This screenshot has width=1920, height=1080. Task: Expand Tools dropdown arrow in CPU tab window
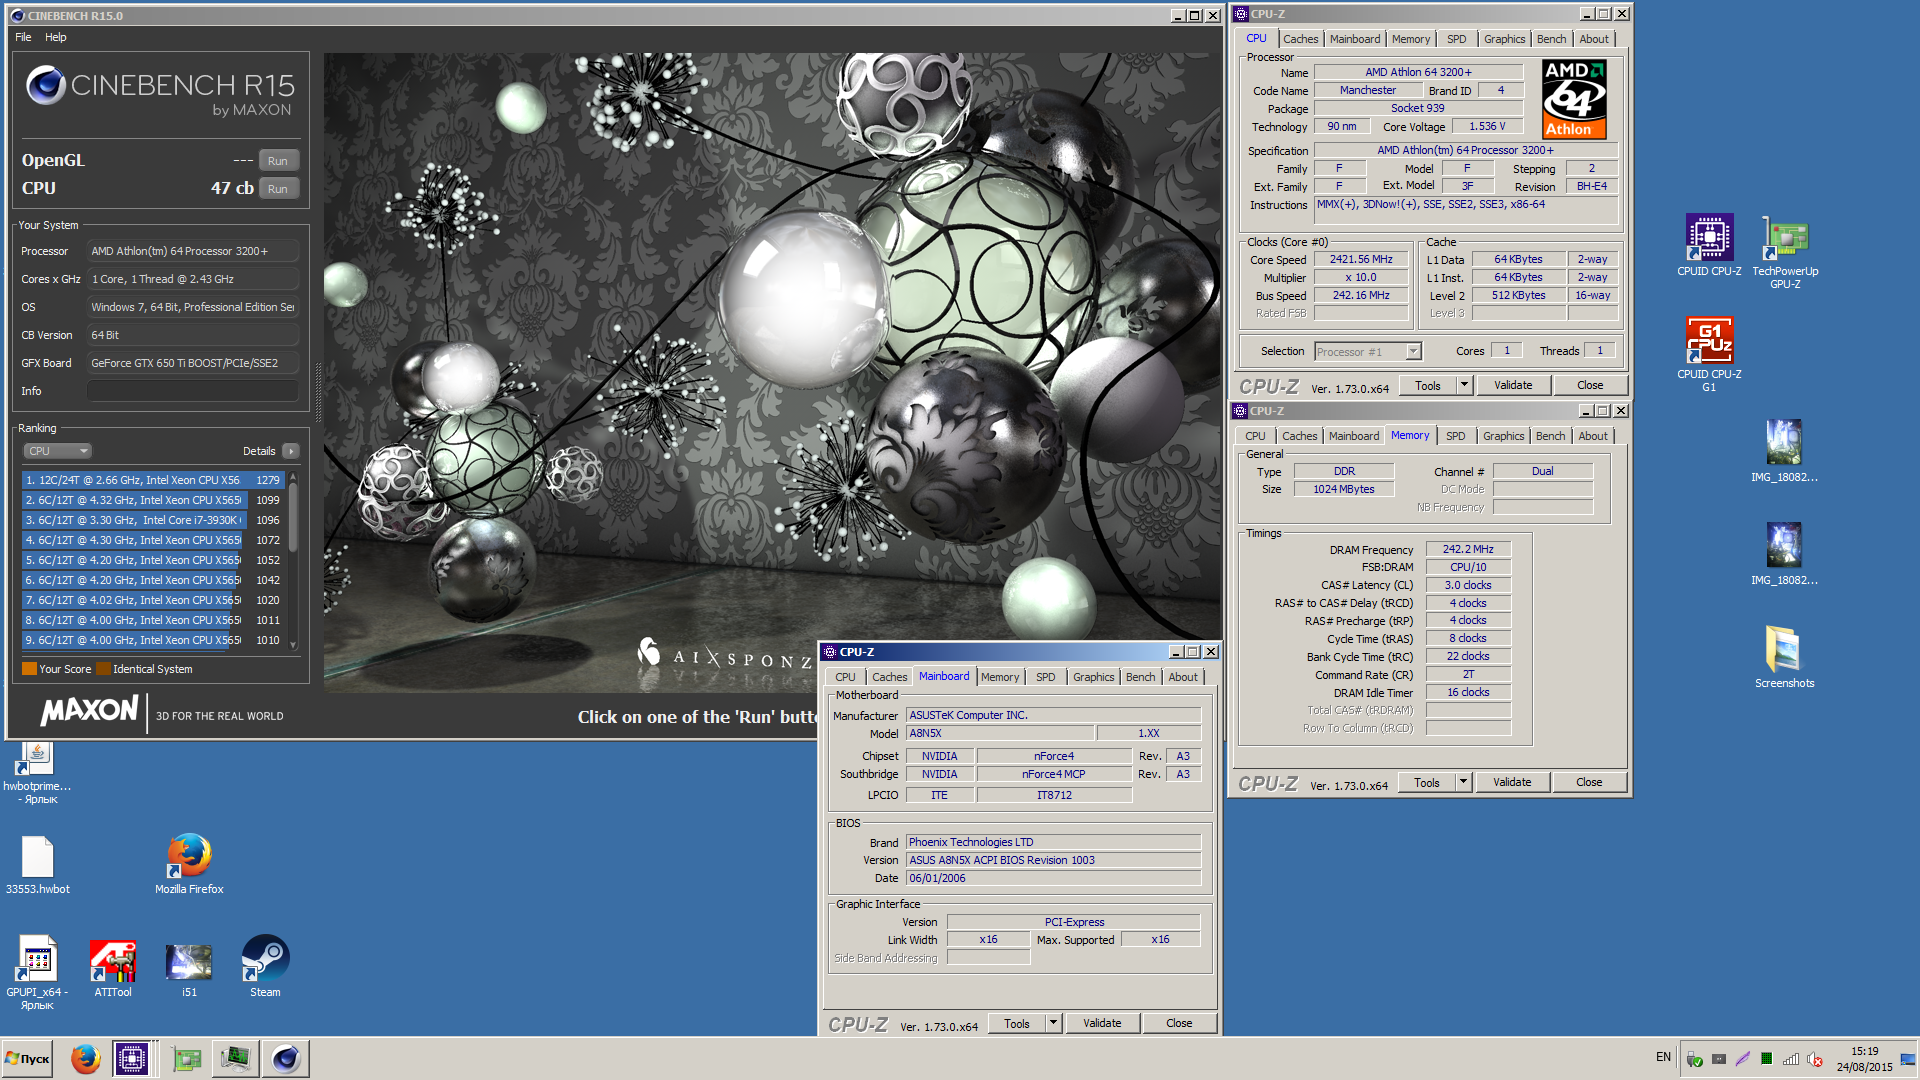pyautogui.click(x=1464, y=385)
